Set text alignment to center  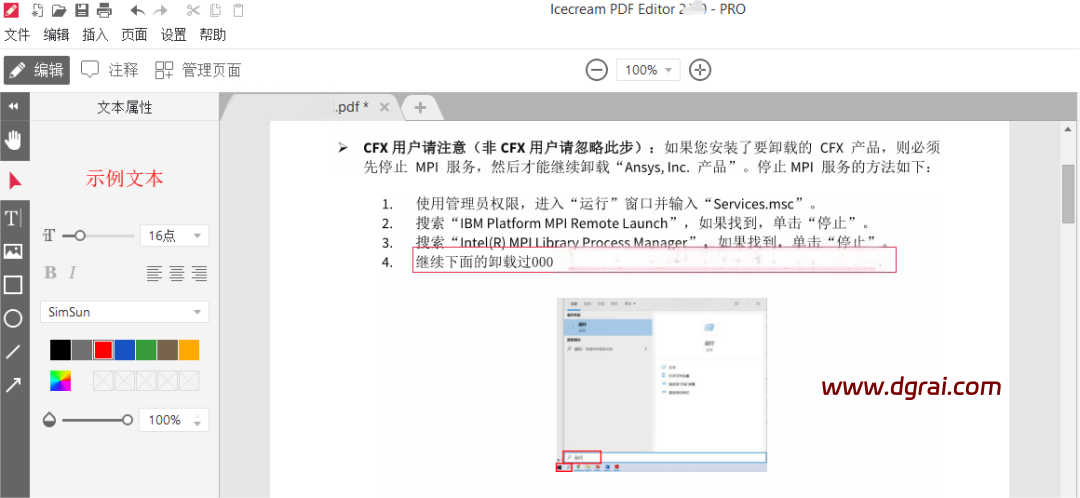tap(177, 273)
